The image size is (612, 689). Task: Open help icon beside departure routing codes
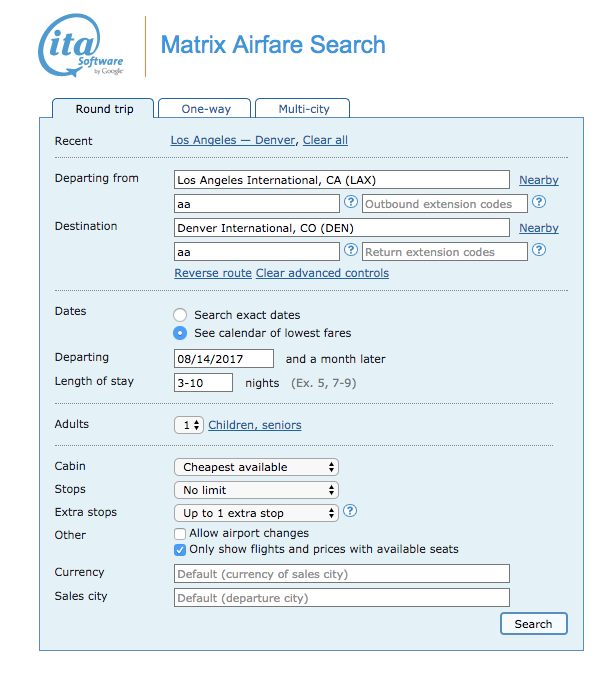pyautogui.click(x=351, y=202)
